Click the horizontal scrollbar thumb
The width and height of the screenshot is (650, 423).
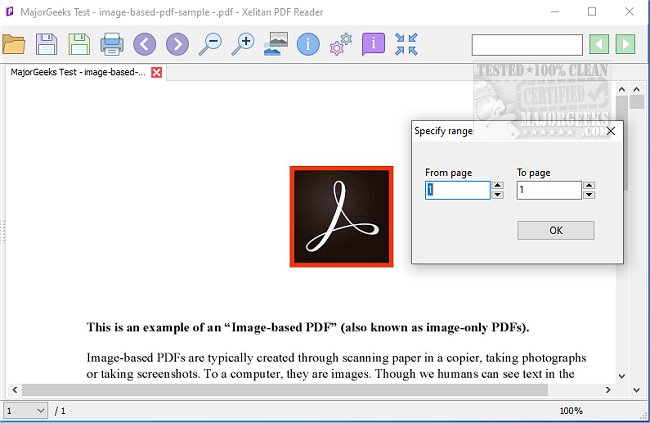coord(285,390)
